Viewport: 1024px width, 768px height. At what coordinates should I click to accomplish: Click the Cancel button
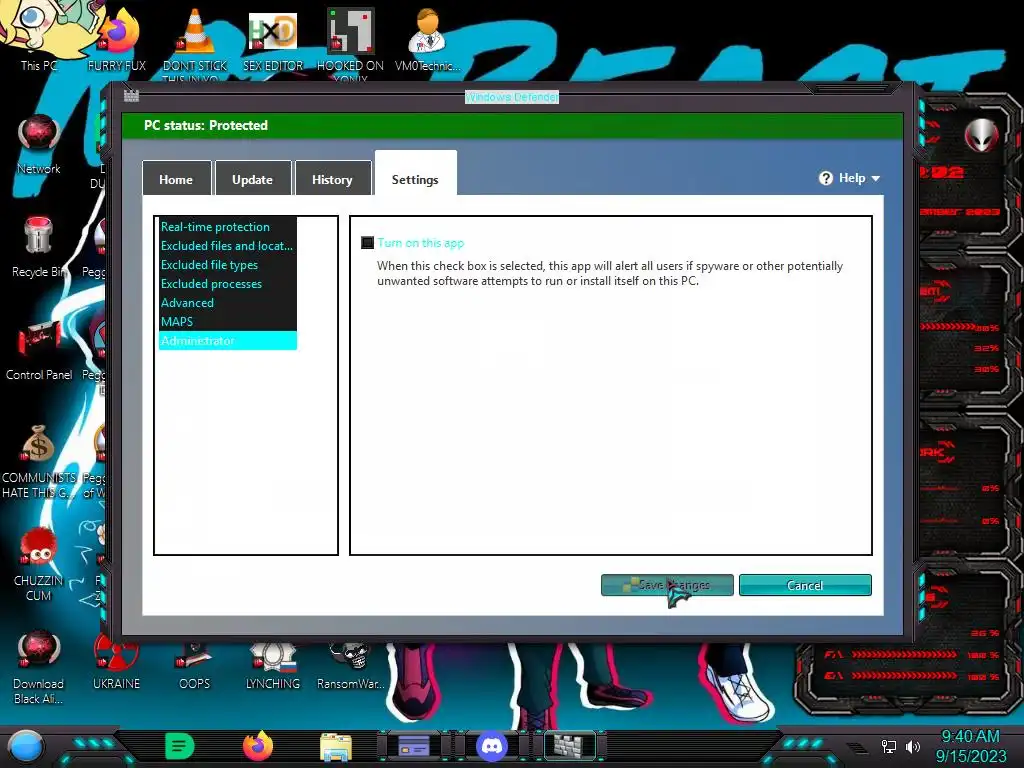(805, 585)
